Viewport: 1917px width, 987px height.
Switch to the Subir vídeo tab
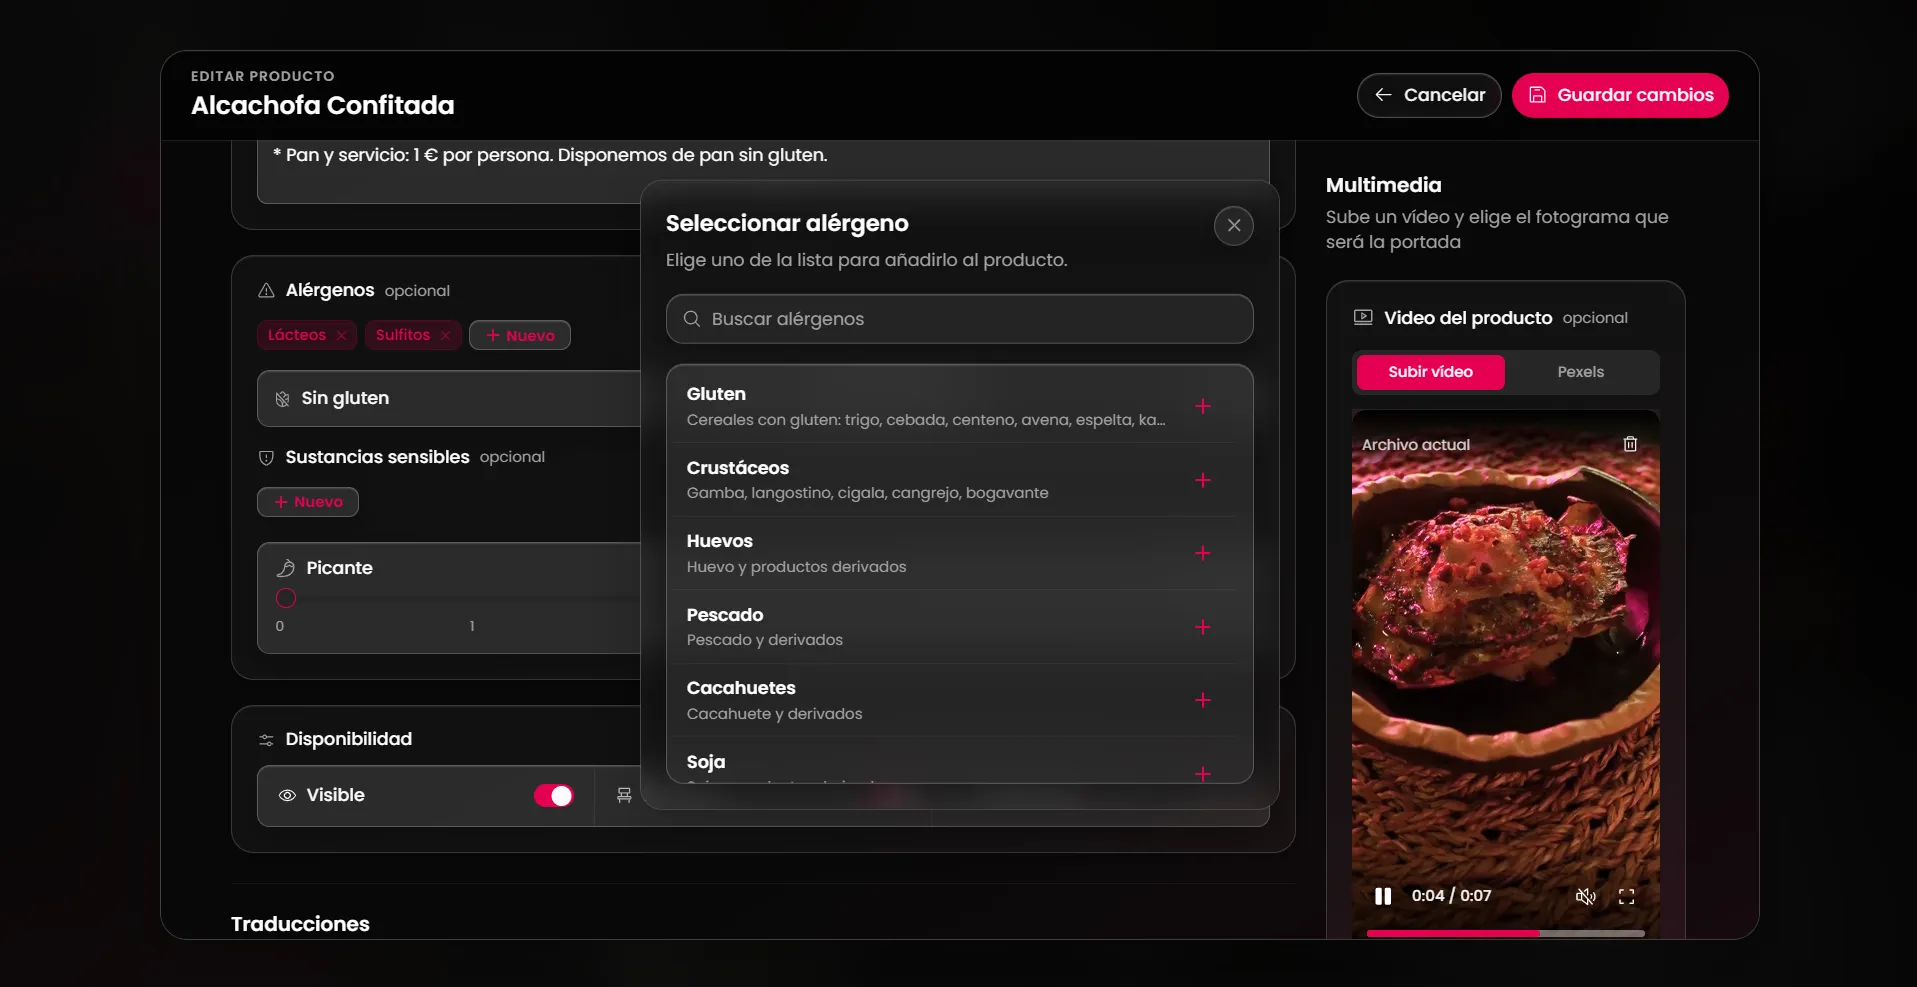coord(1430,372)
